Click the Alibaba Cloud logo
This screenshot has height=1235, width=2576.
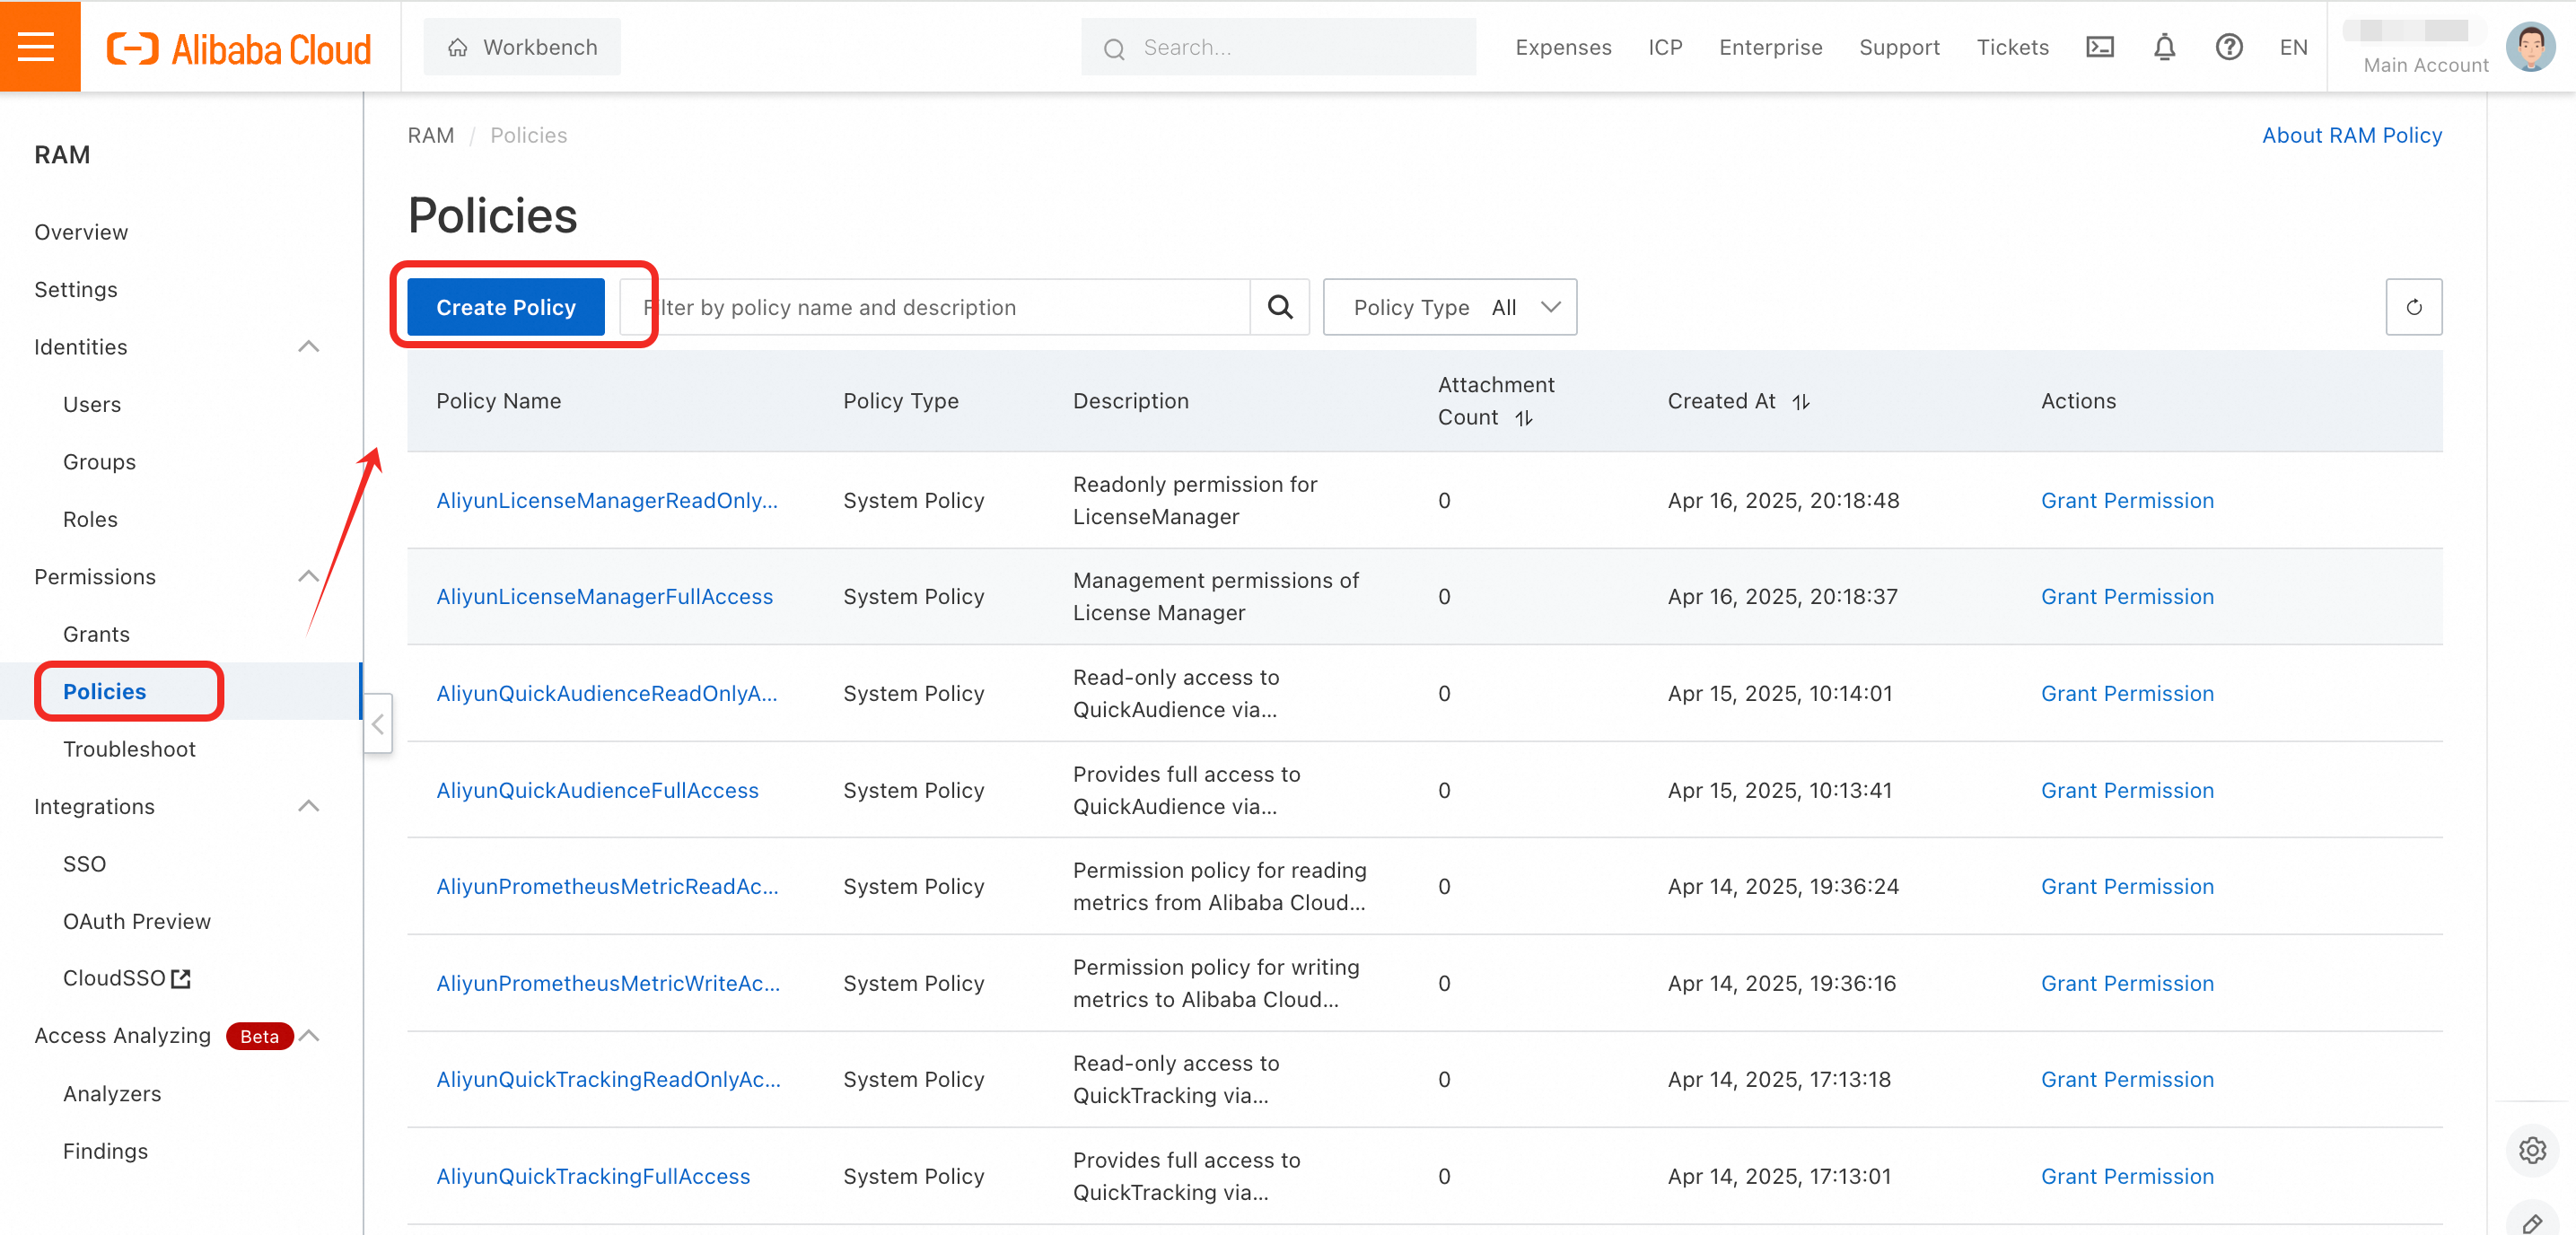point(239,47)
